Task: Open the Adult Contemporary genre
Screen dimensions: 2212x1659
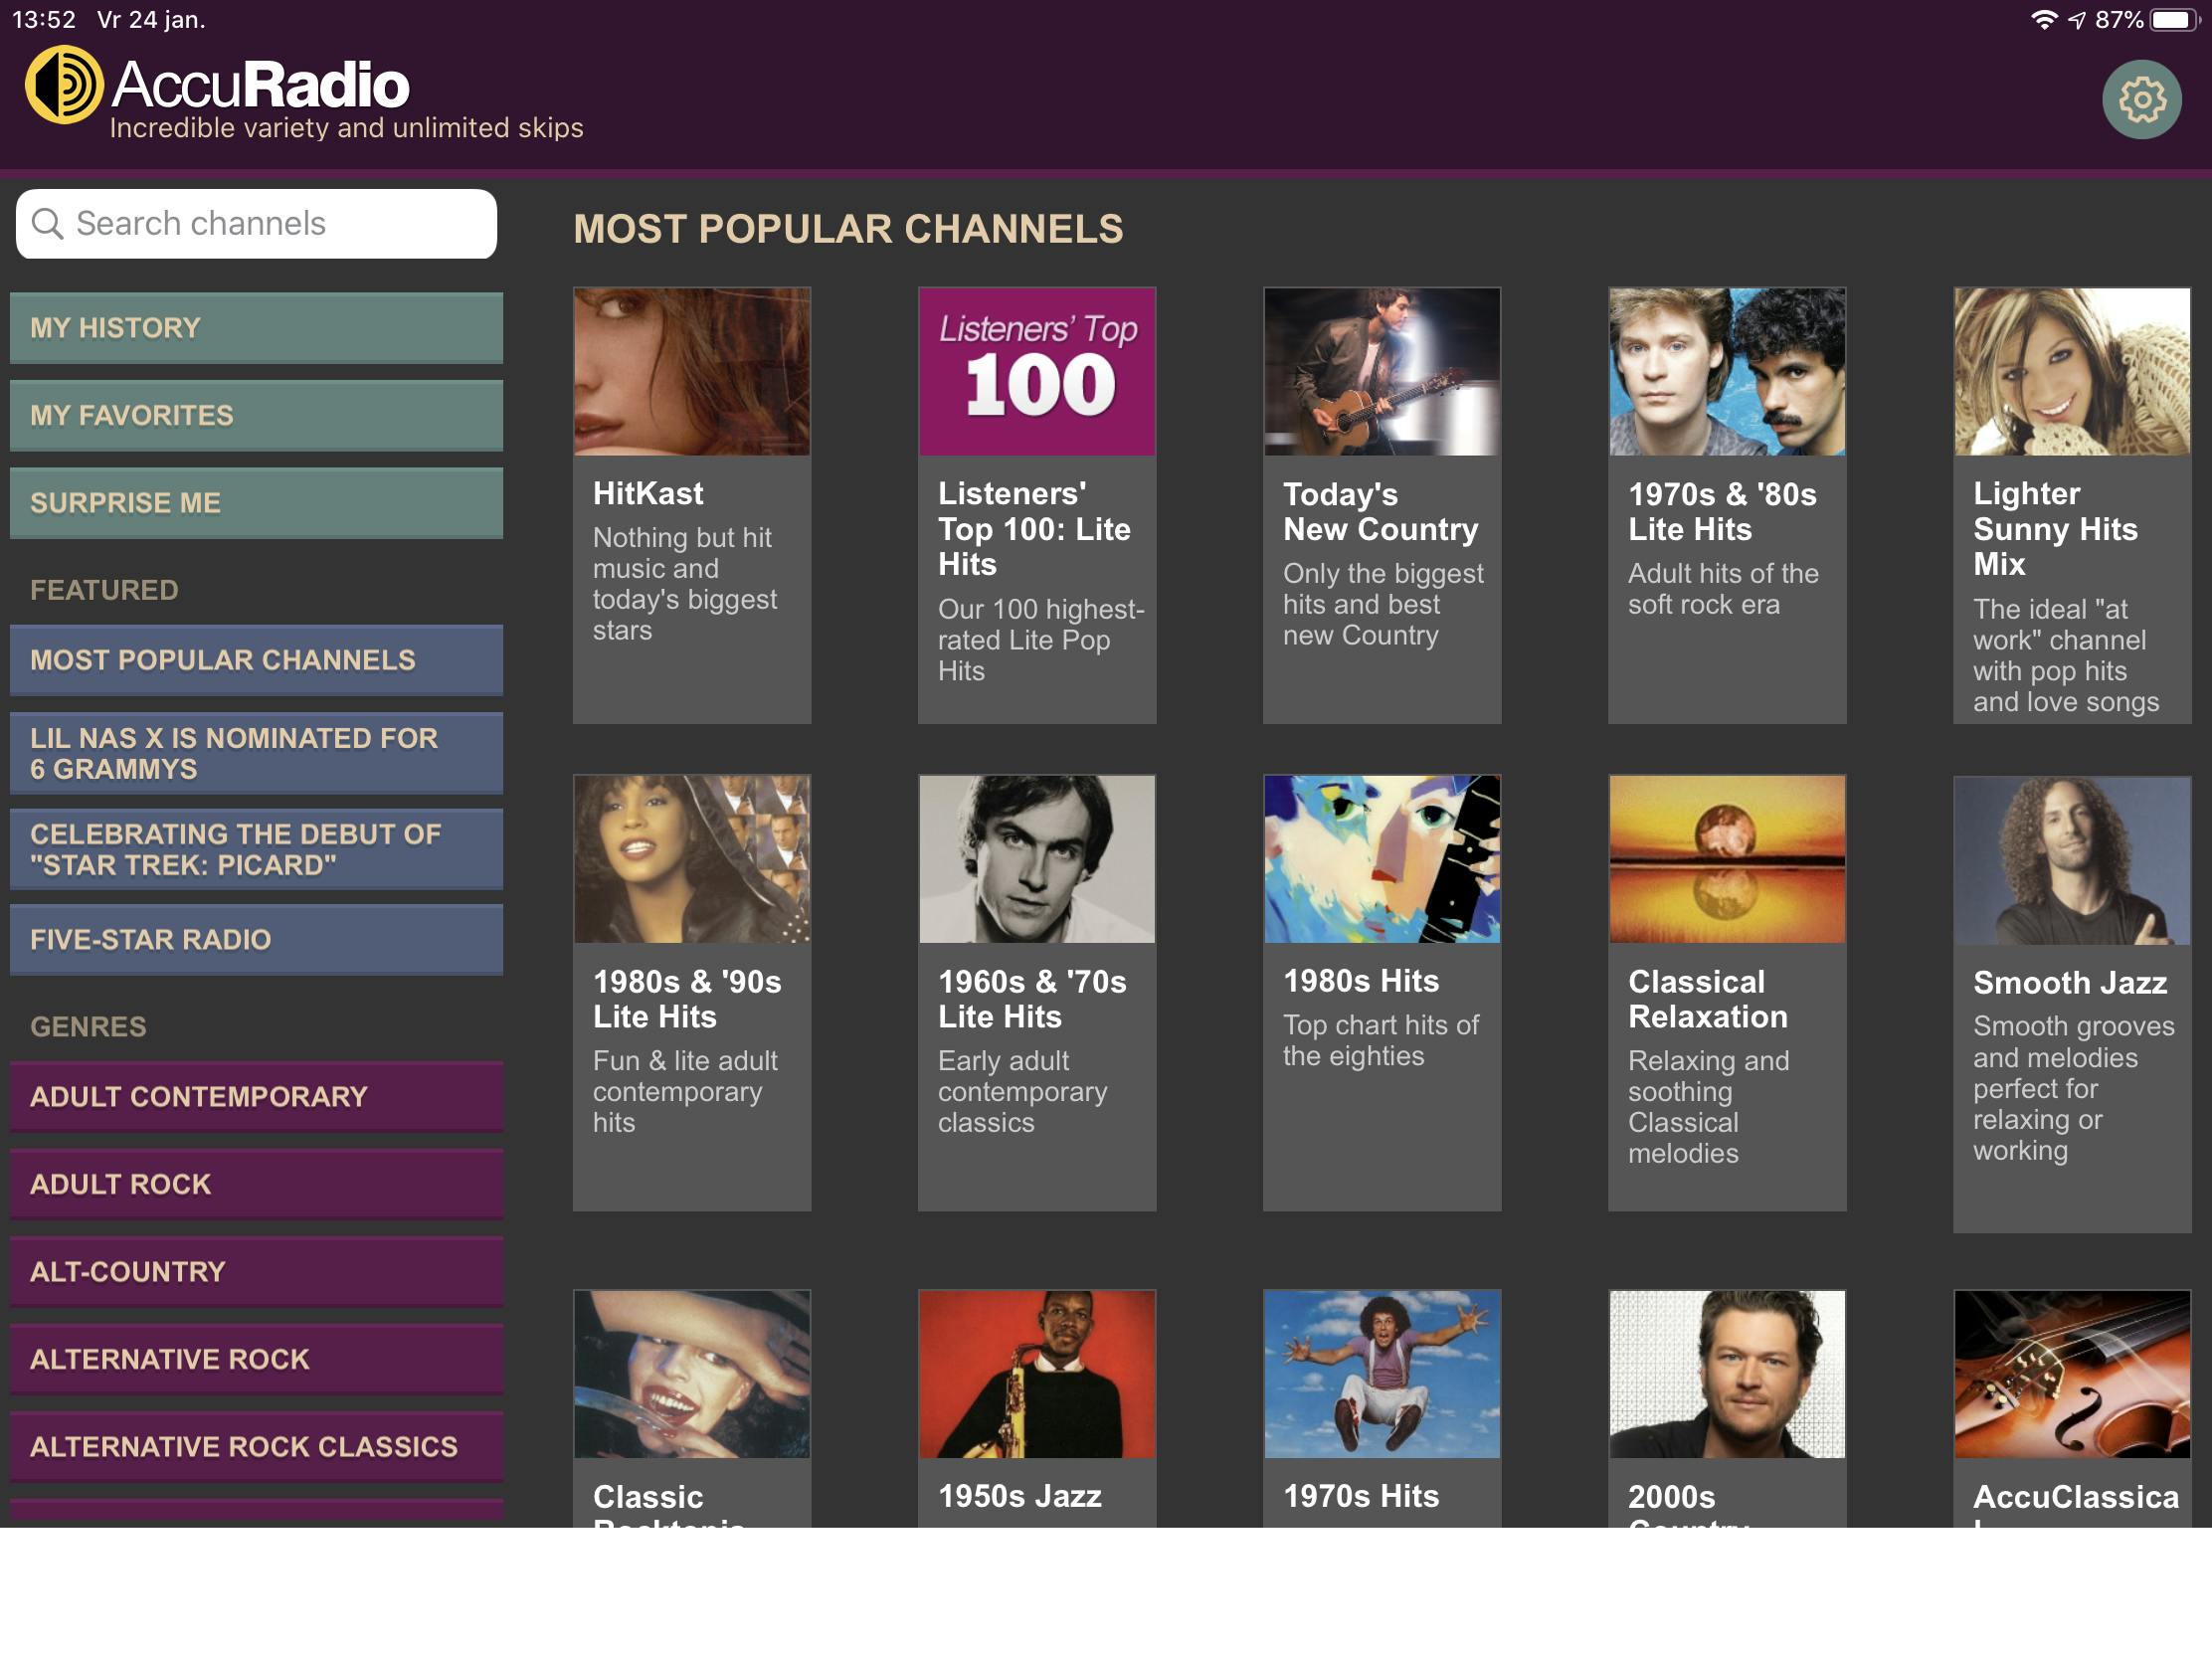Action: click(256, 1096)
